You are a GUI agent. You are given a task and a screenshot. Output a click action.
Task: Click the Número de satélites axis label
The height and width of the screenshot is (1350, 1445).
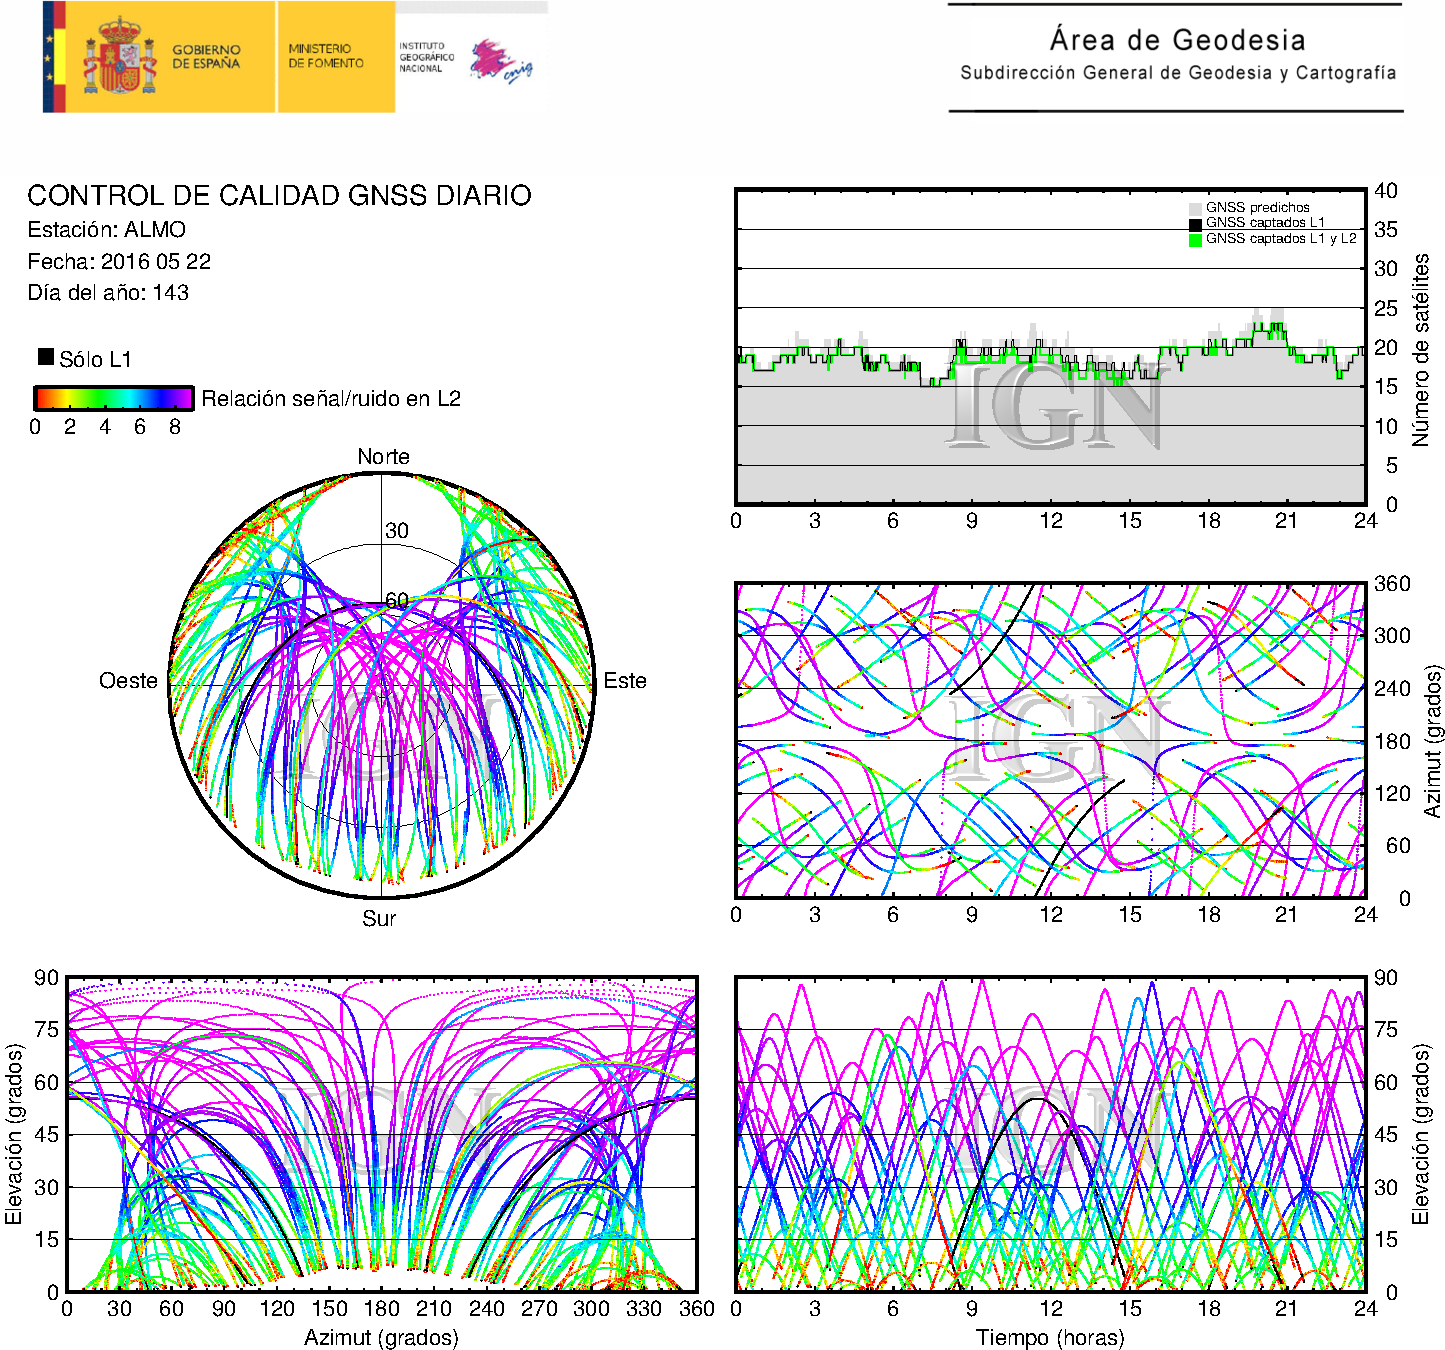(1421, 350)
